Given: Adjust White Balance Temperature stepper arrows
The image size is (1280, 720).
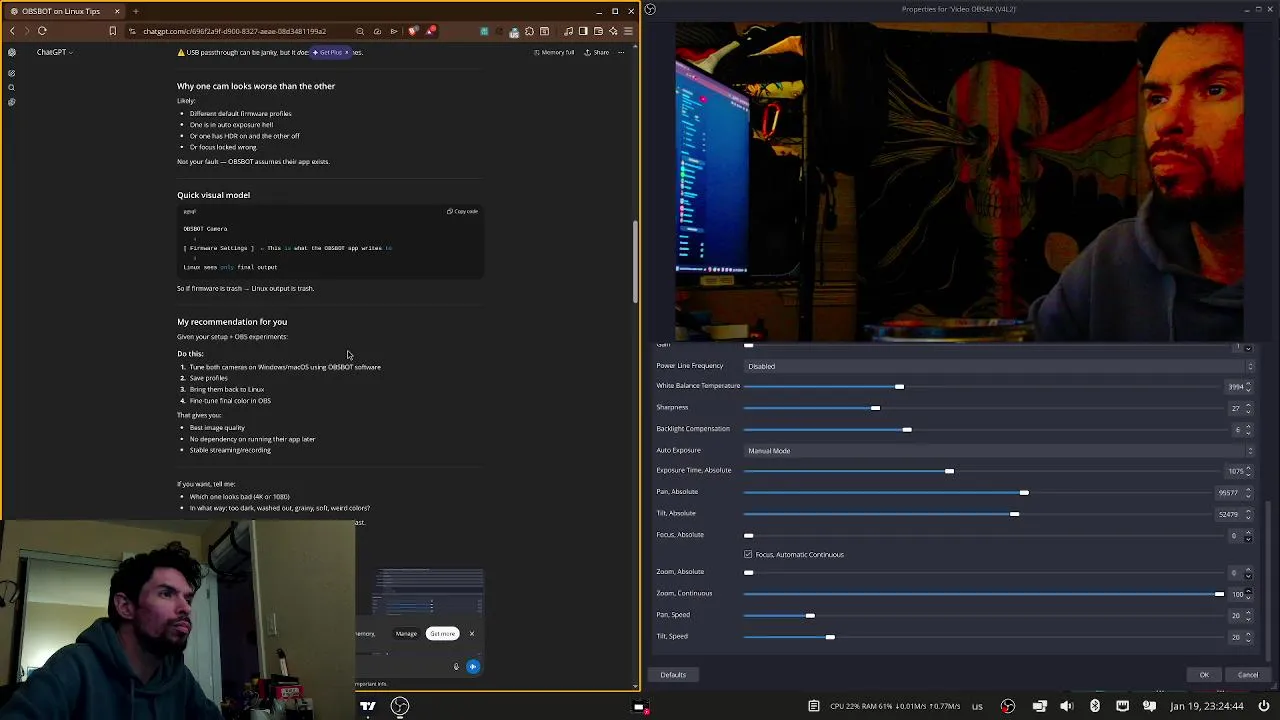Looking at the screenshot, I should [x=1248, y=387].
